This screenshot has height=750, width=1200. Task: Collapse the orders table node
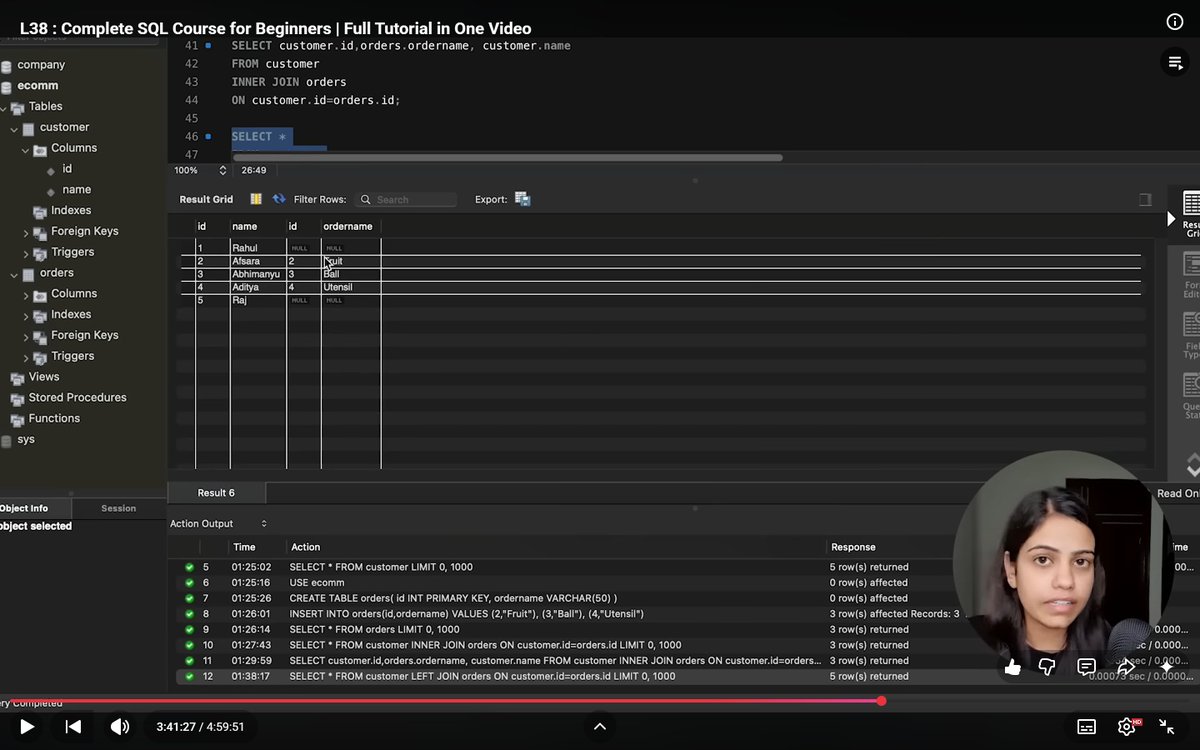coord(14,274)
